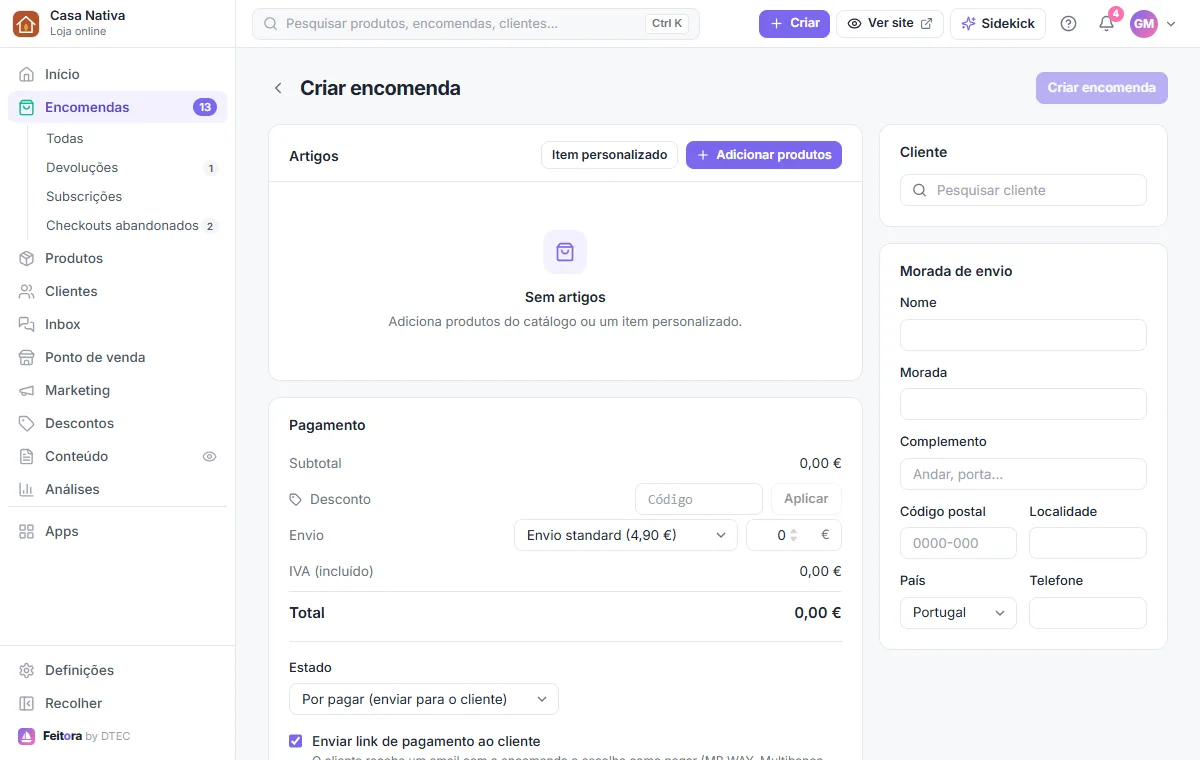
Task: Click Item personalizado button
Action: (609, 155)
